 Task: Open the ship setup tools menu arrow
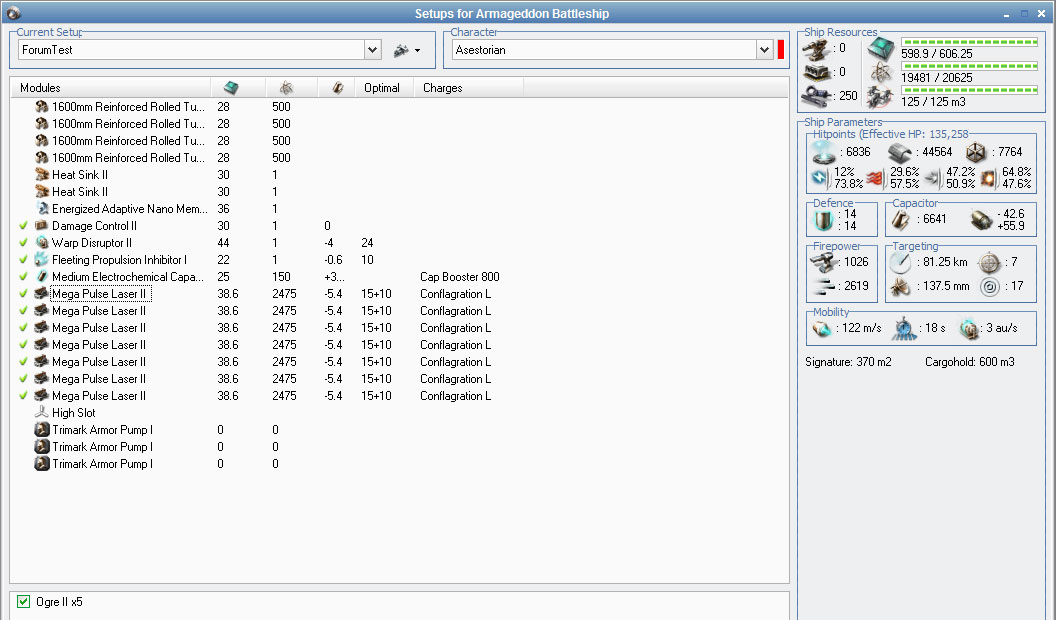(x=418, y=50)
